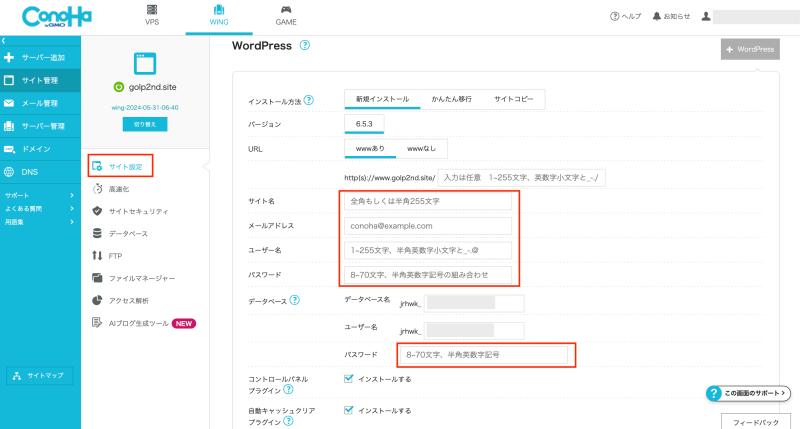Click the database (データベース) sidebar icon
The width and height of the screenshot is (800, 429).
pyautogui.click(x=98, y=233)
